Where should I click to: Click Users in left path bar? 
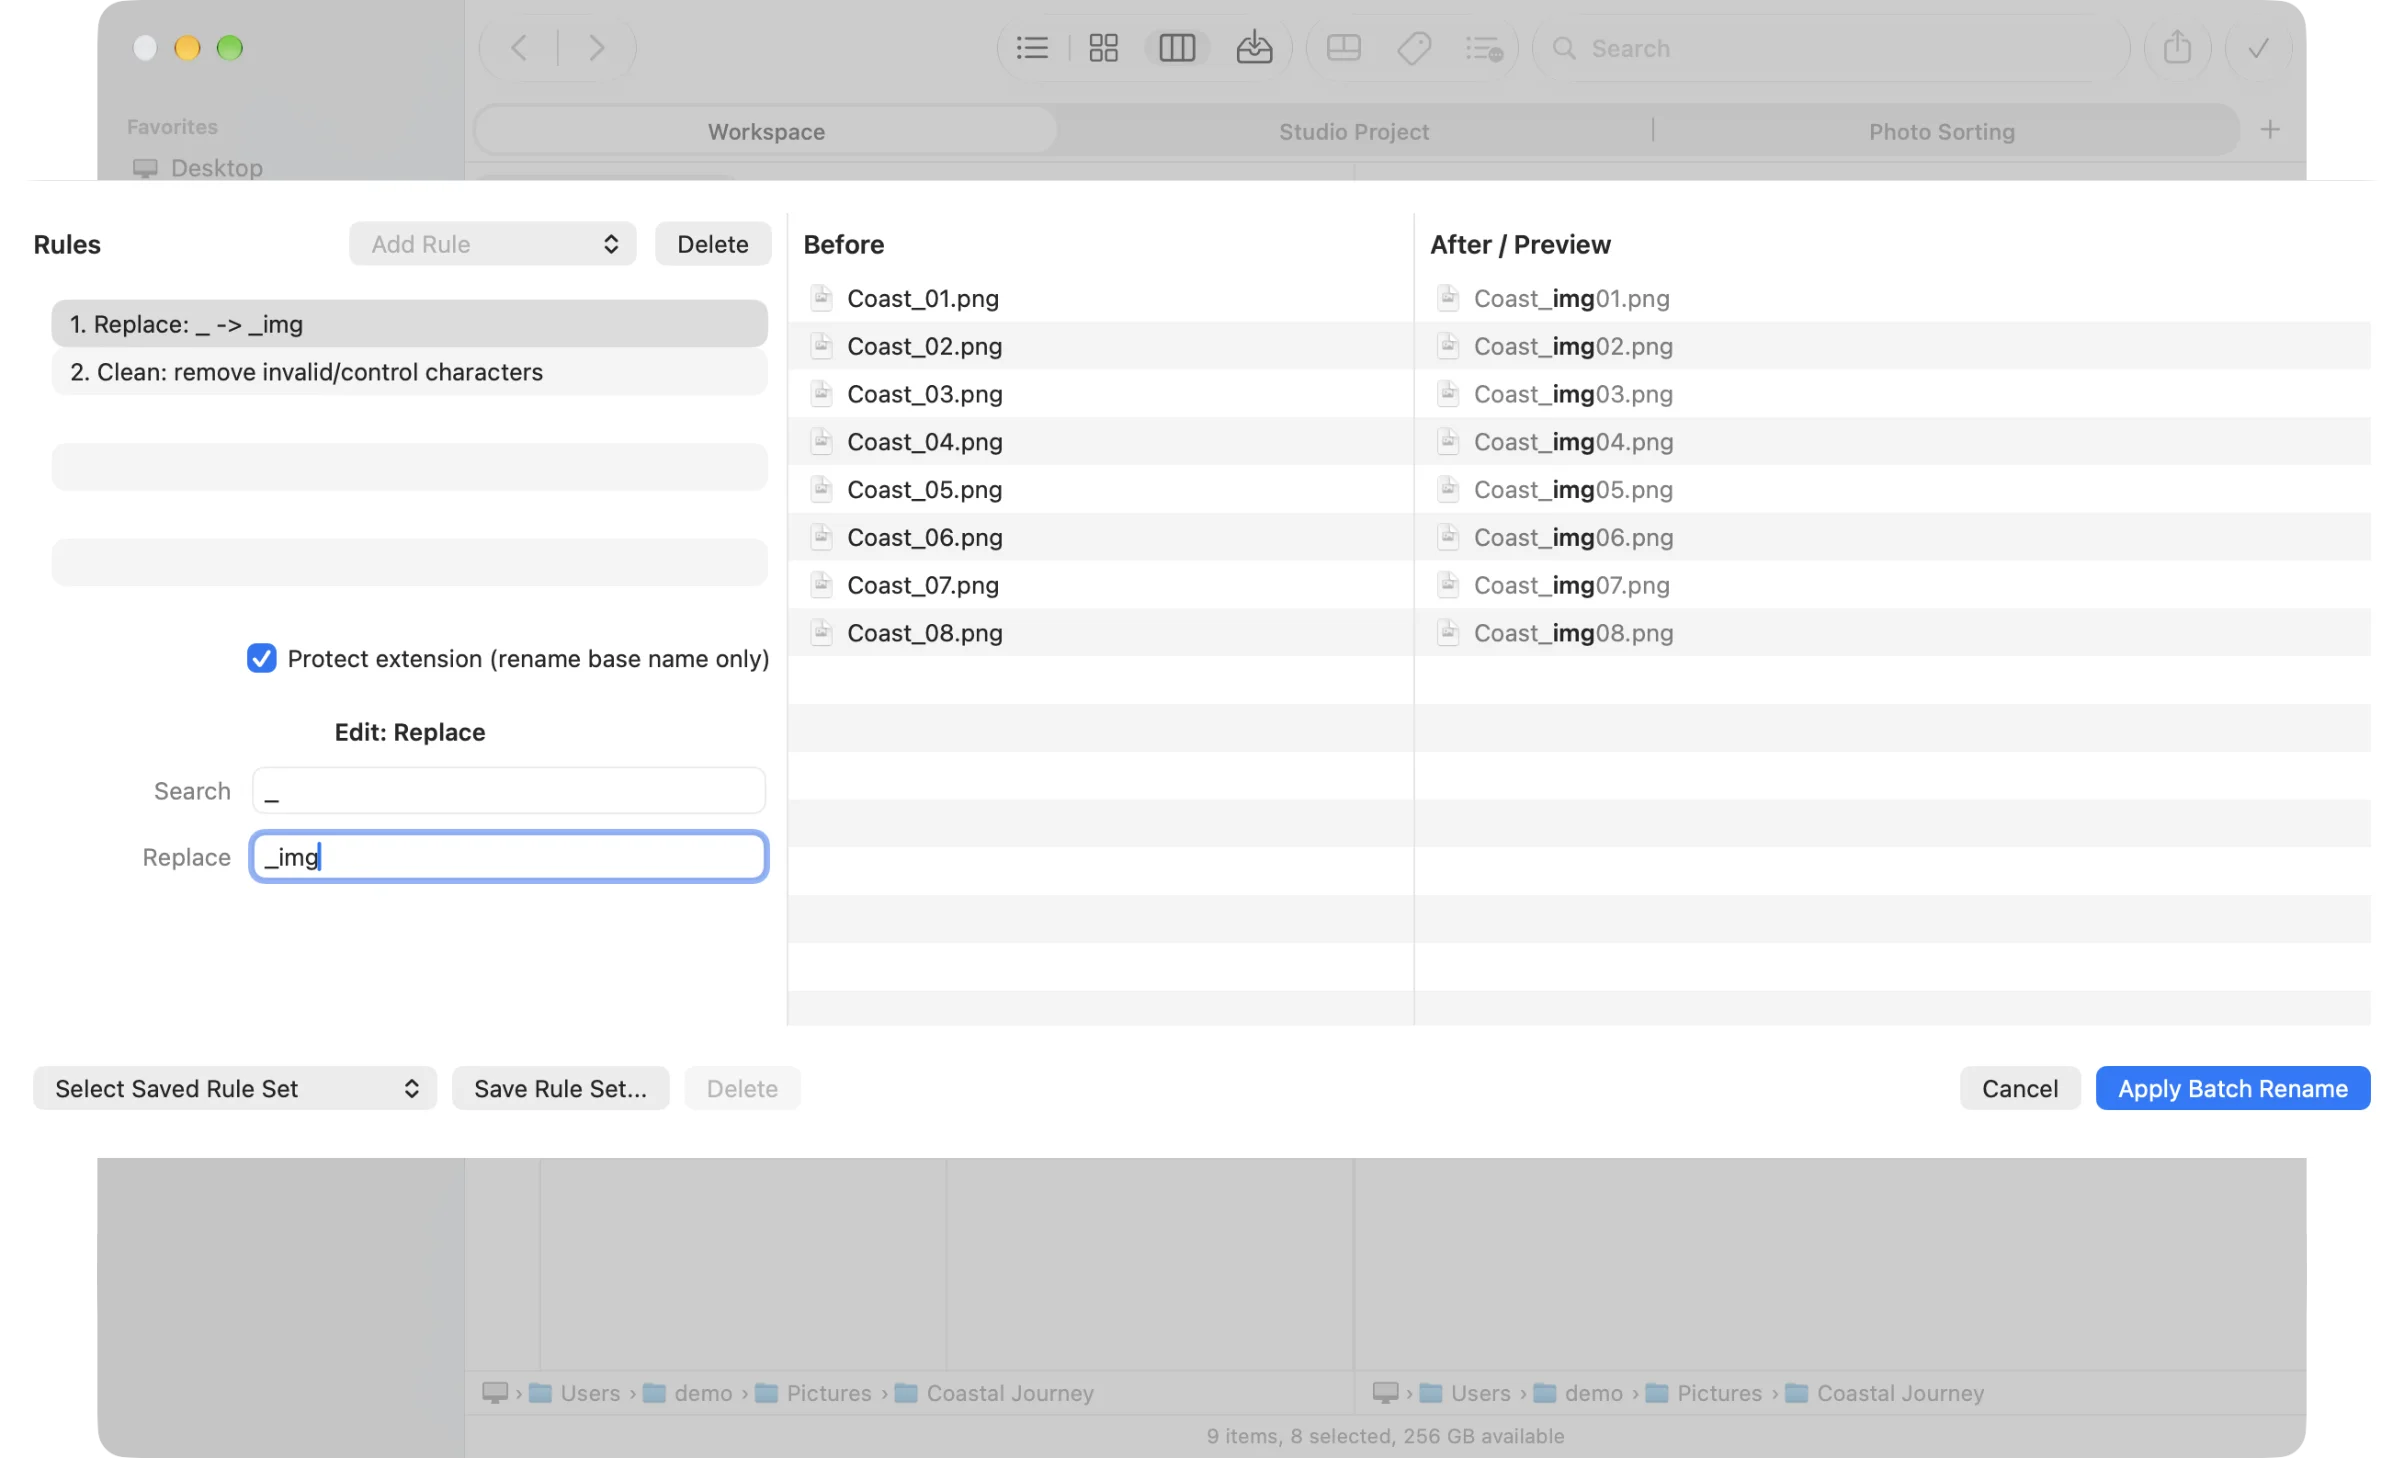pyautogui.click(x=590, y=1393)
